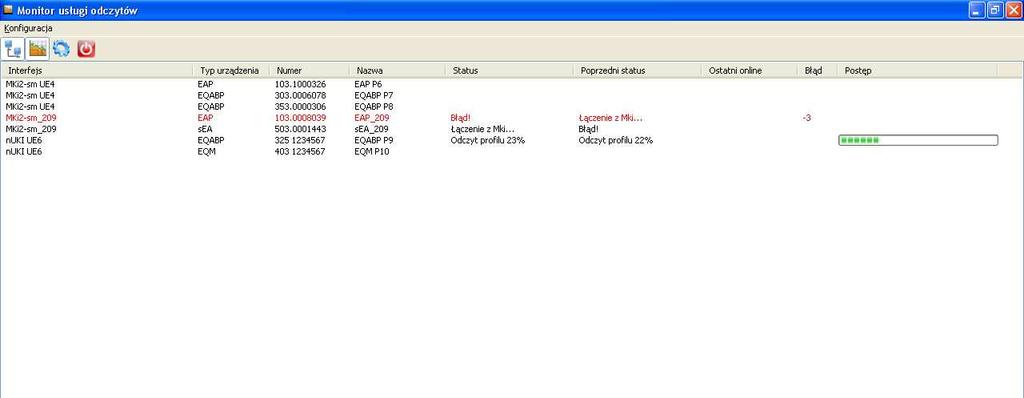Click previous status Odczyt profilu 22%
Screen dimensions: 1024x398
pos(616,141)
